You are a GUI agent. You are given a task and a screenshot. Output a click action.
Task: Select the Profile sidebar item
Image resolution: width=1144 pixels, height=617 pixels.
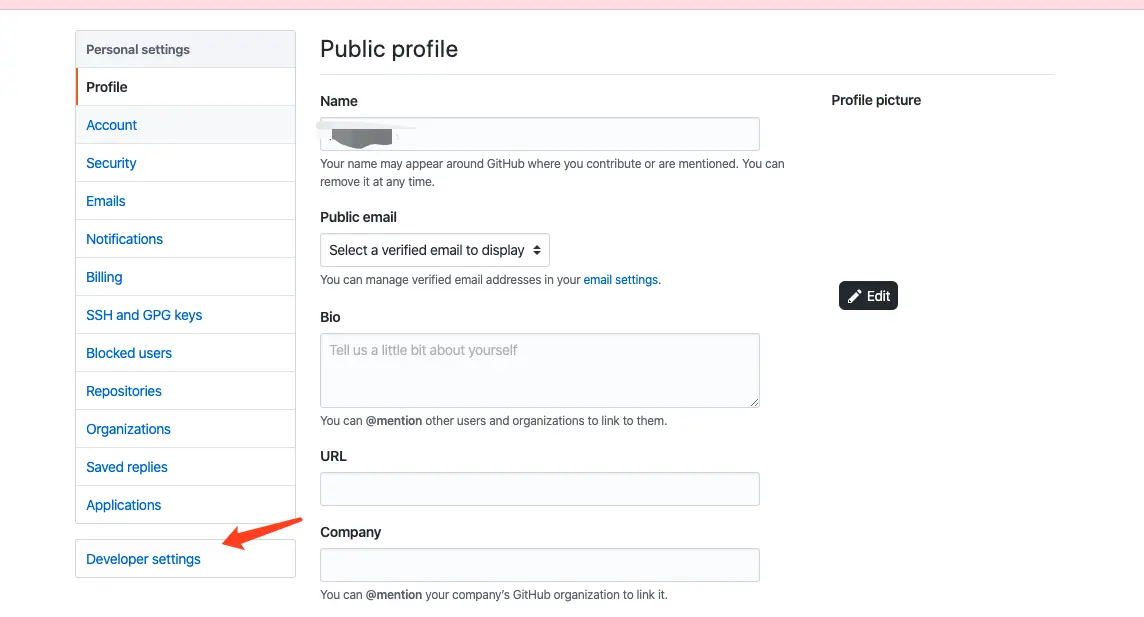pyautogui.click(x=107, y=87)
